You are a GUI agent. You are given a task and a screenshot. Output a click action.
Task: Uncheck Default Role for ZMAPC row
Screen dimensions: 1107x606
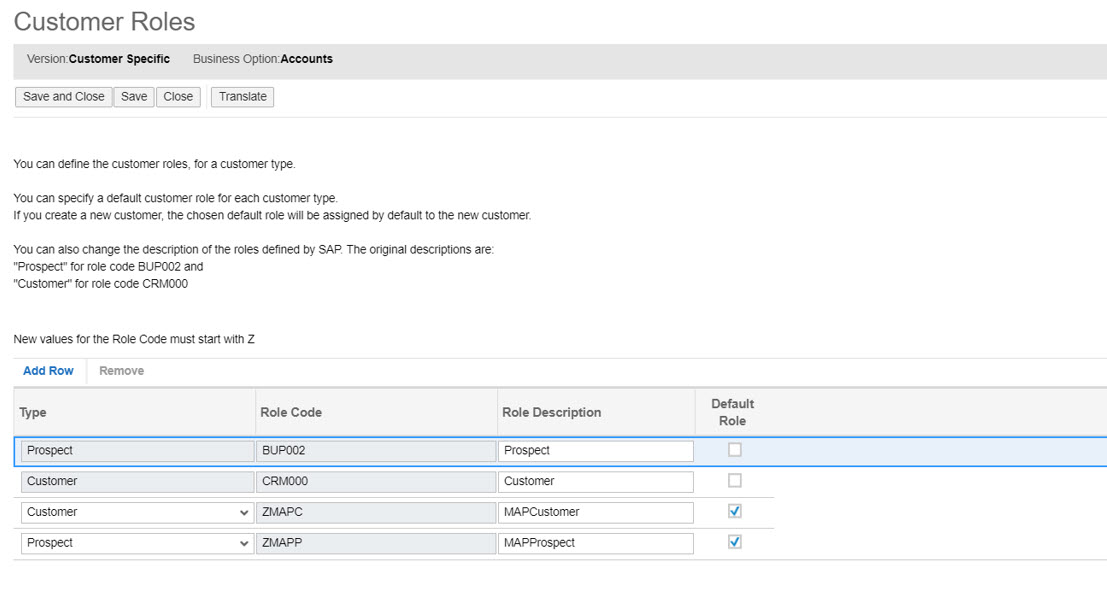(735, 511)
